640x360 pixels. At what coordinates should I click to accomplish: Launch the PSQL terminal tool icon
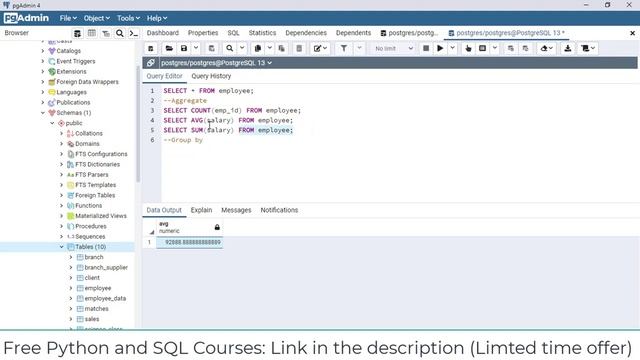133,33
